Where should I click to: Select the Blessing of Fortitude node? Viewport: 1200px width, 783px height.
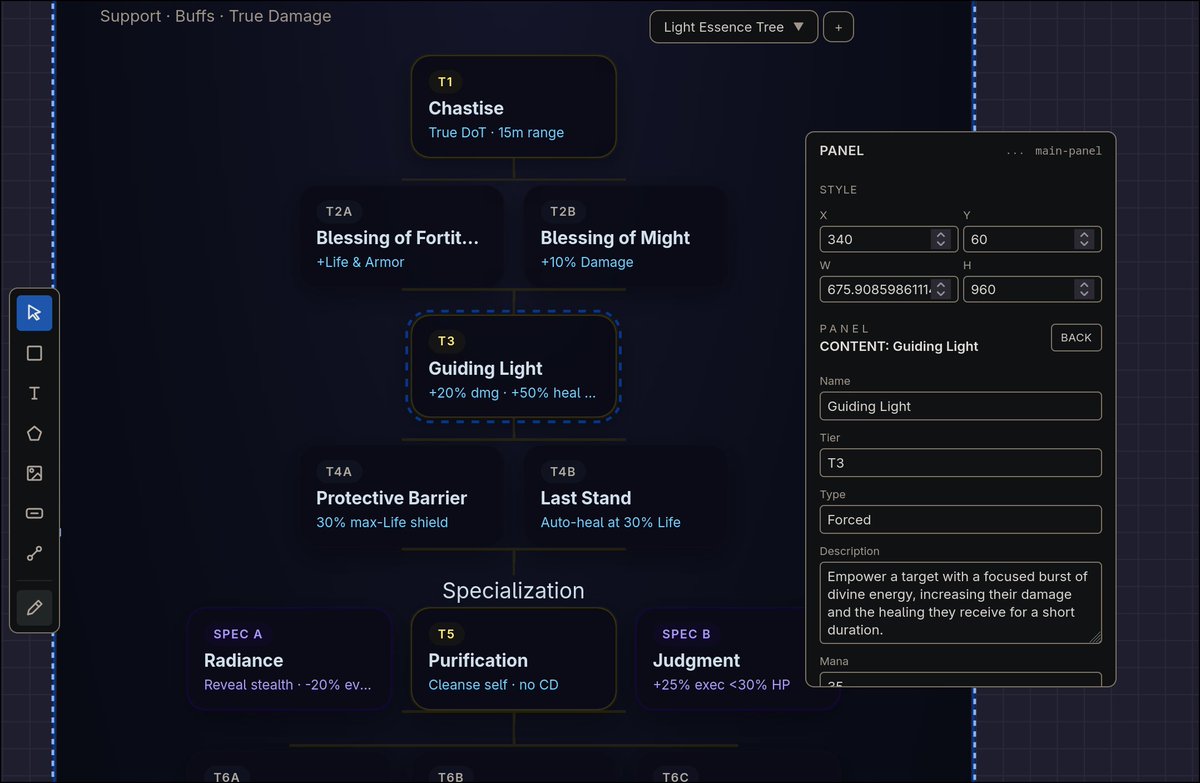[x=401, y=237]
